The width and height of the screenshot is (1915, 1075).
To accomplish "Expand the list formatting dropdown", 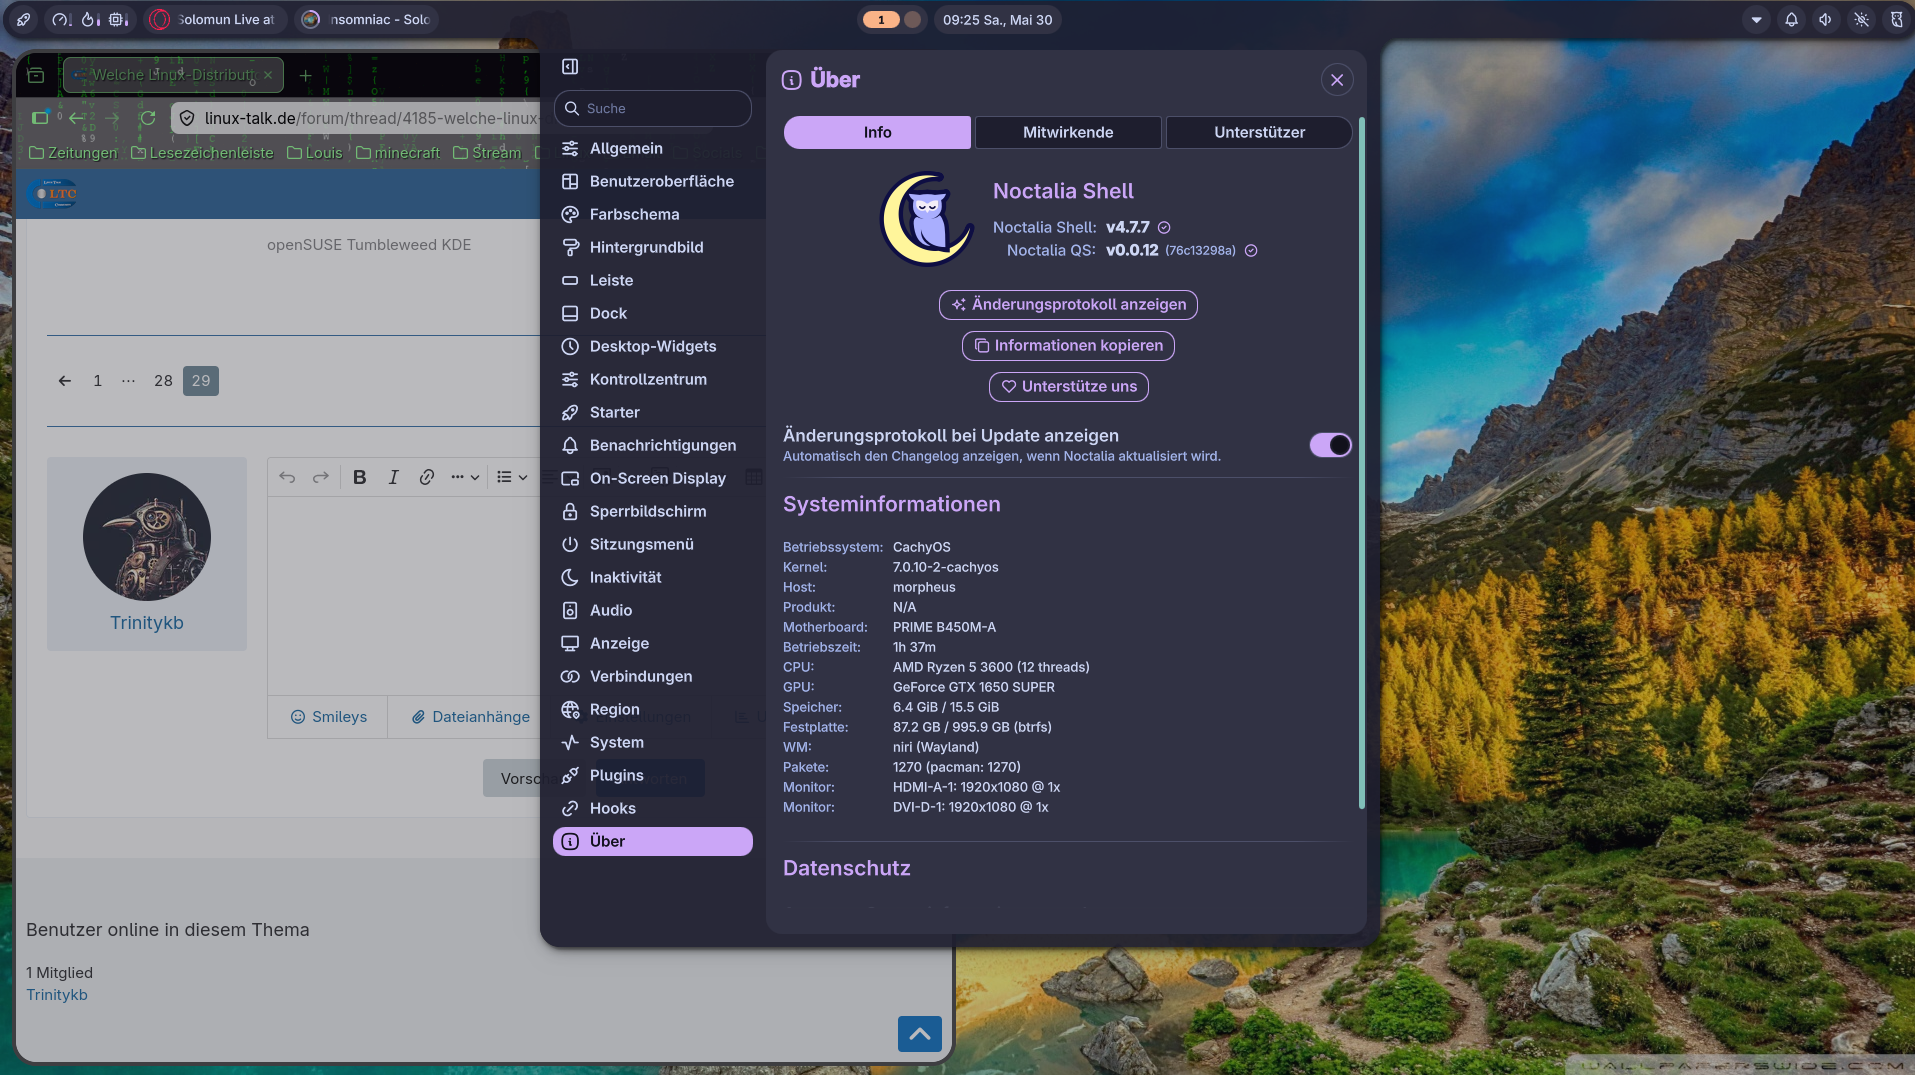I will [512, 477].
